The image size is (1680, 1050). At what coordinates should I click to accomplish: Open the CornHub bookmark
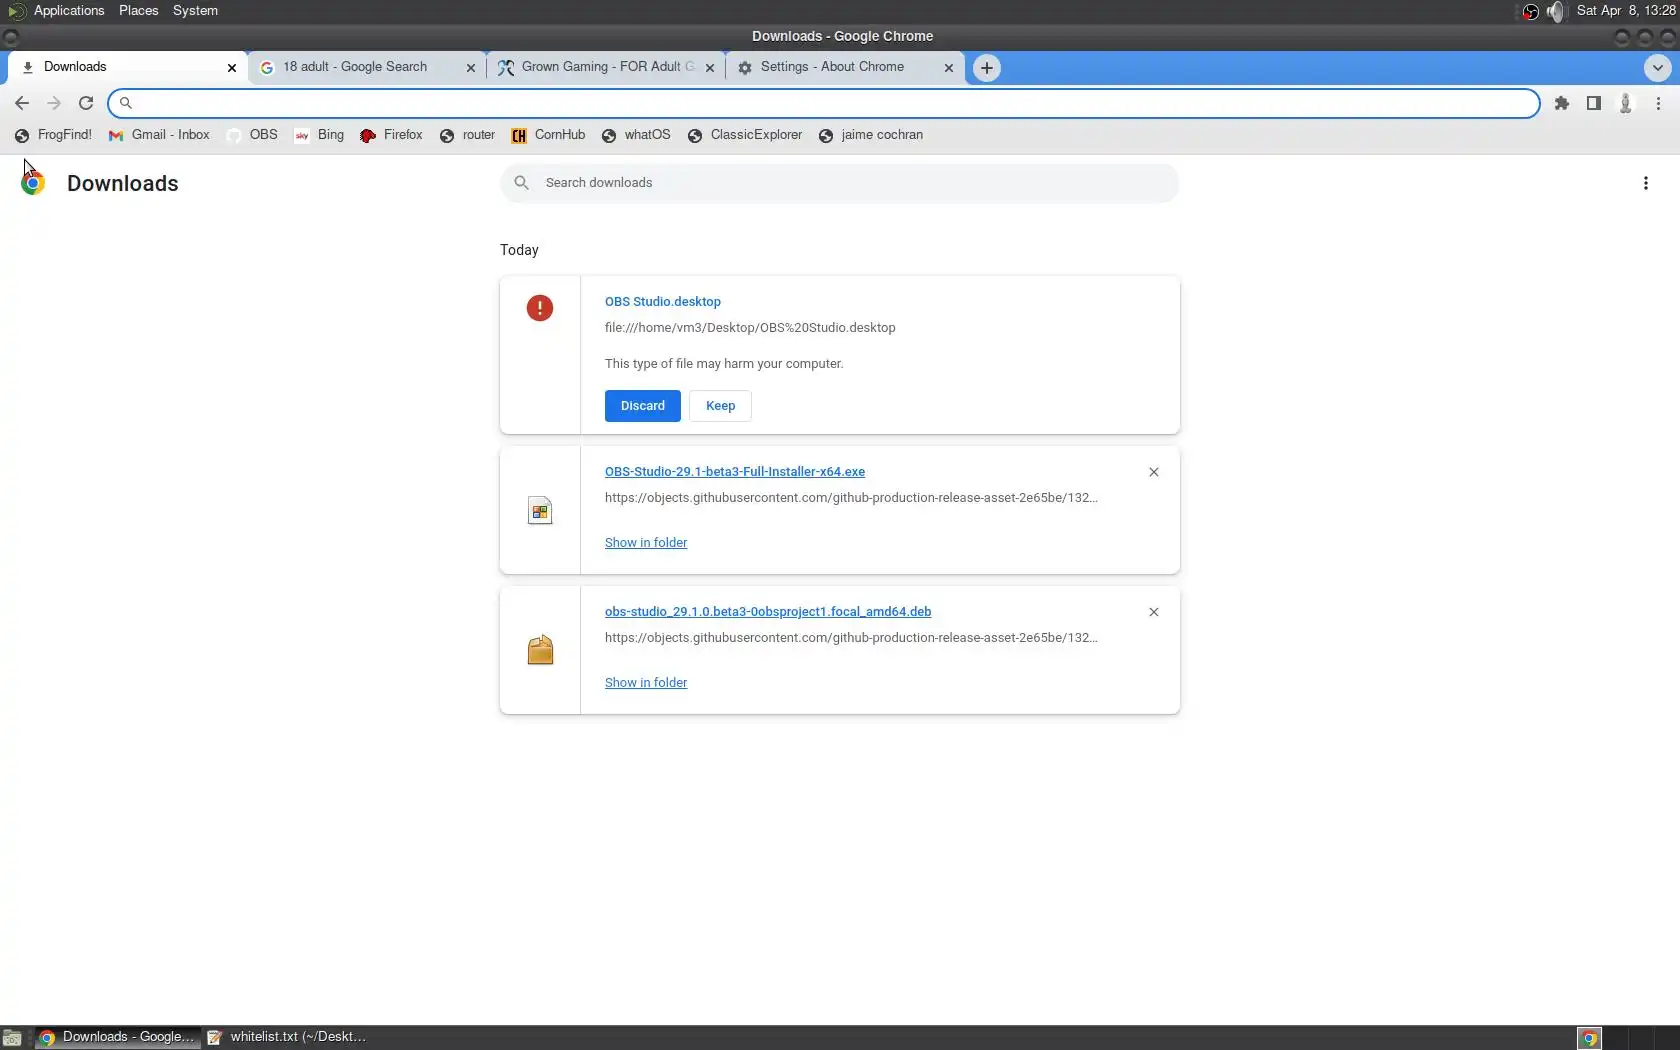click(548, 135)
